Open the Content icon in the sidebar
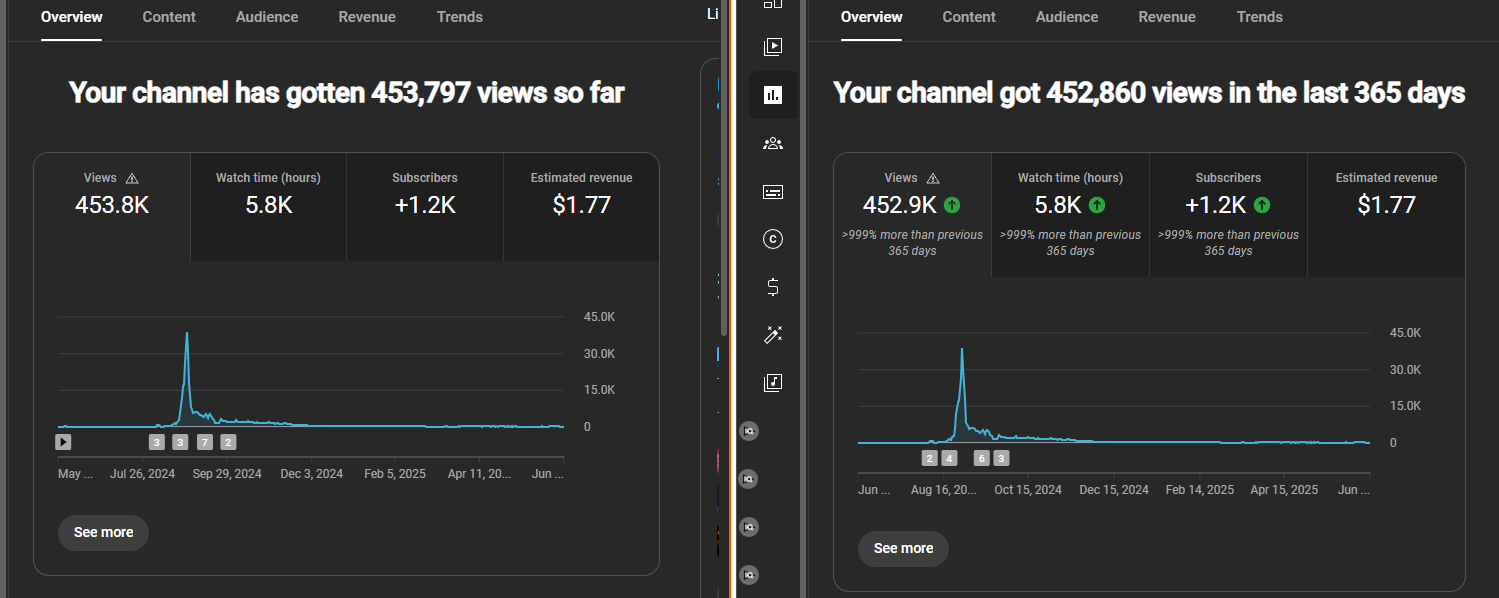 click(772, 47)
